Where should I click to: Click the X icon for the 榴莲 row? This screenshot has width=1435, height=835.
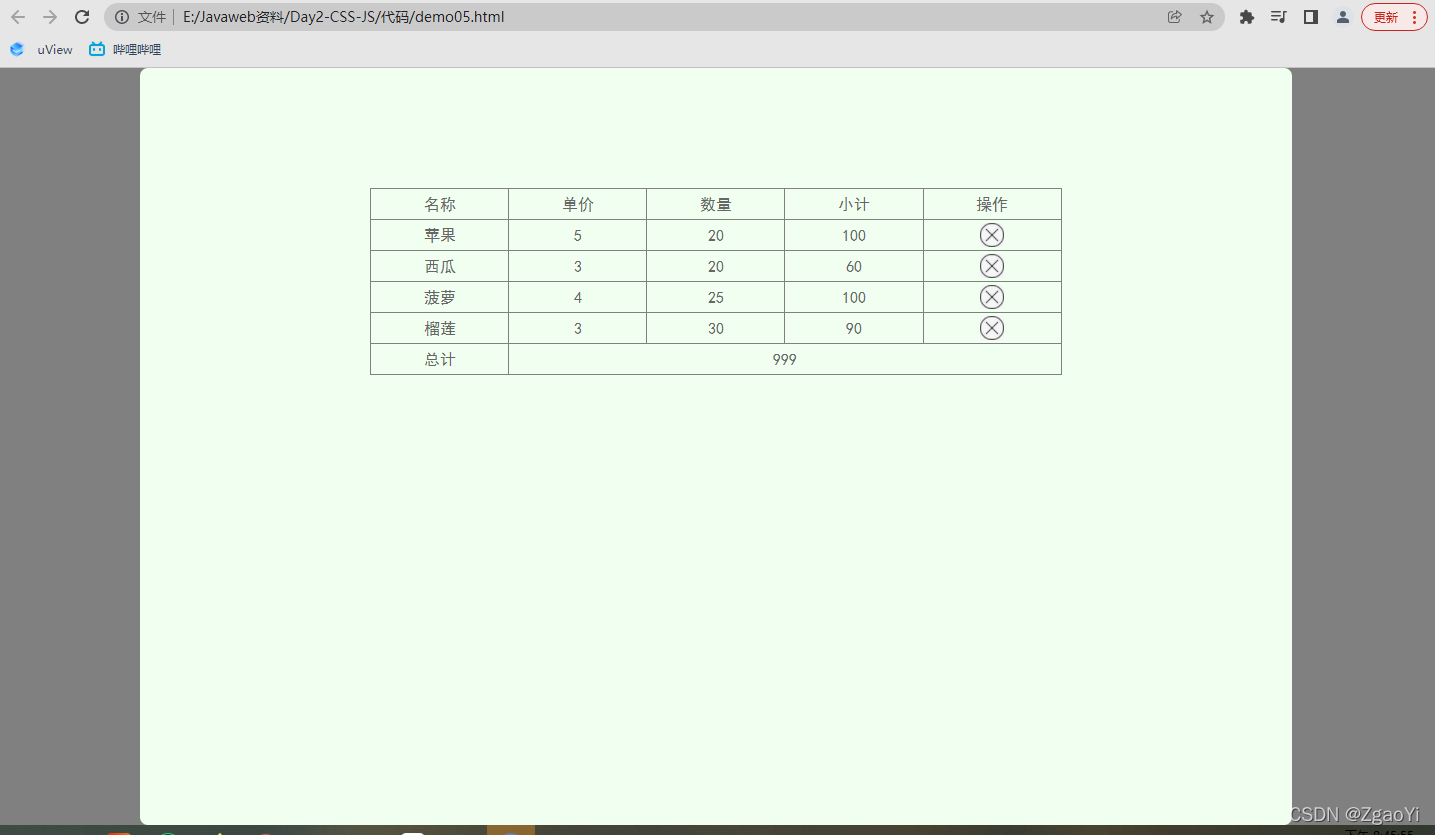coord(991,328)
